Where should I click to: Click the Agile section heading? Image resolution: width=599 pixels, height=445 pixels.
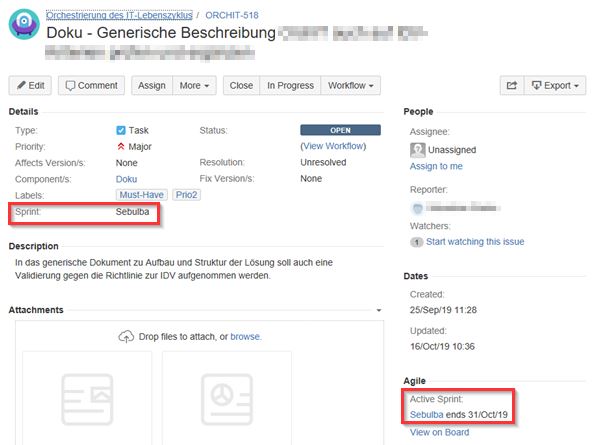[x=414, y=381]
